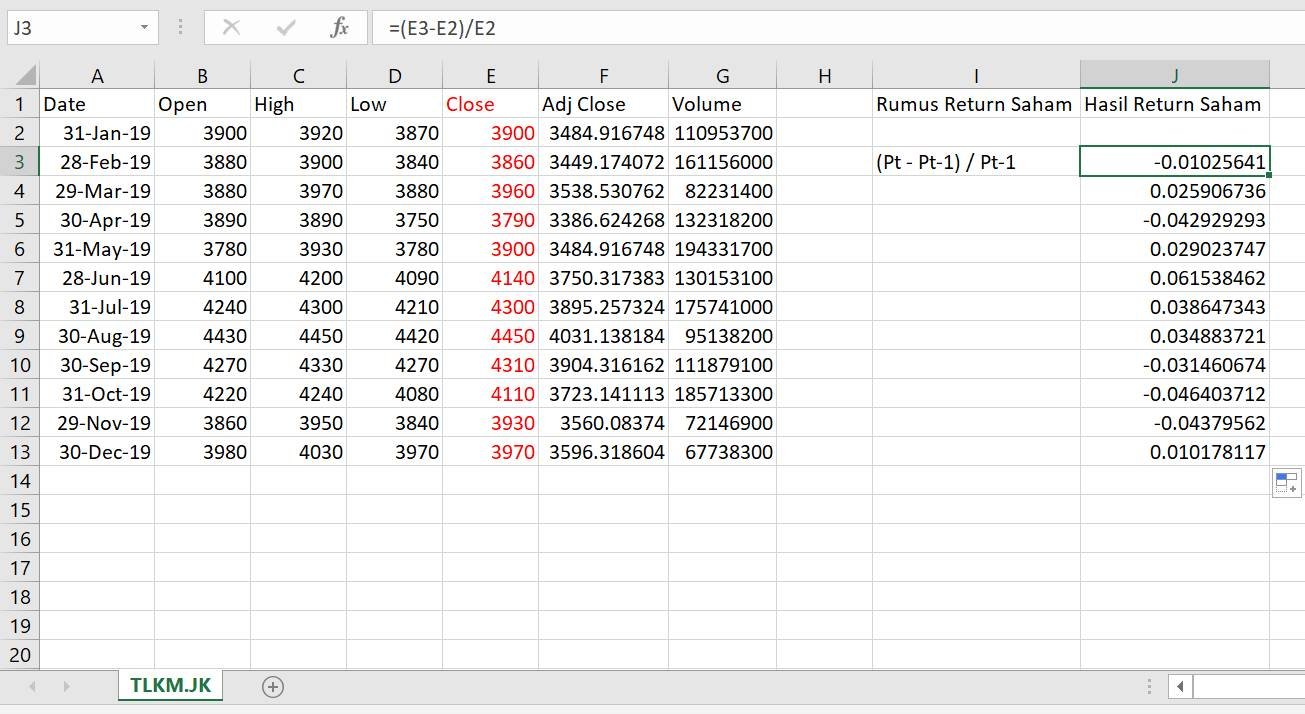Open the Auto Fill Options dropdown

1286,483
